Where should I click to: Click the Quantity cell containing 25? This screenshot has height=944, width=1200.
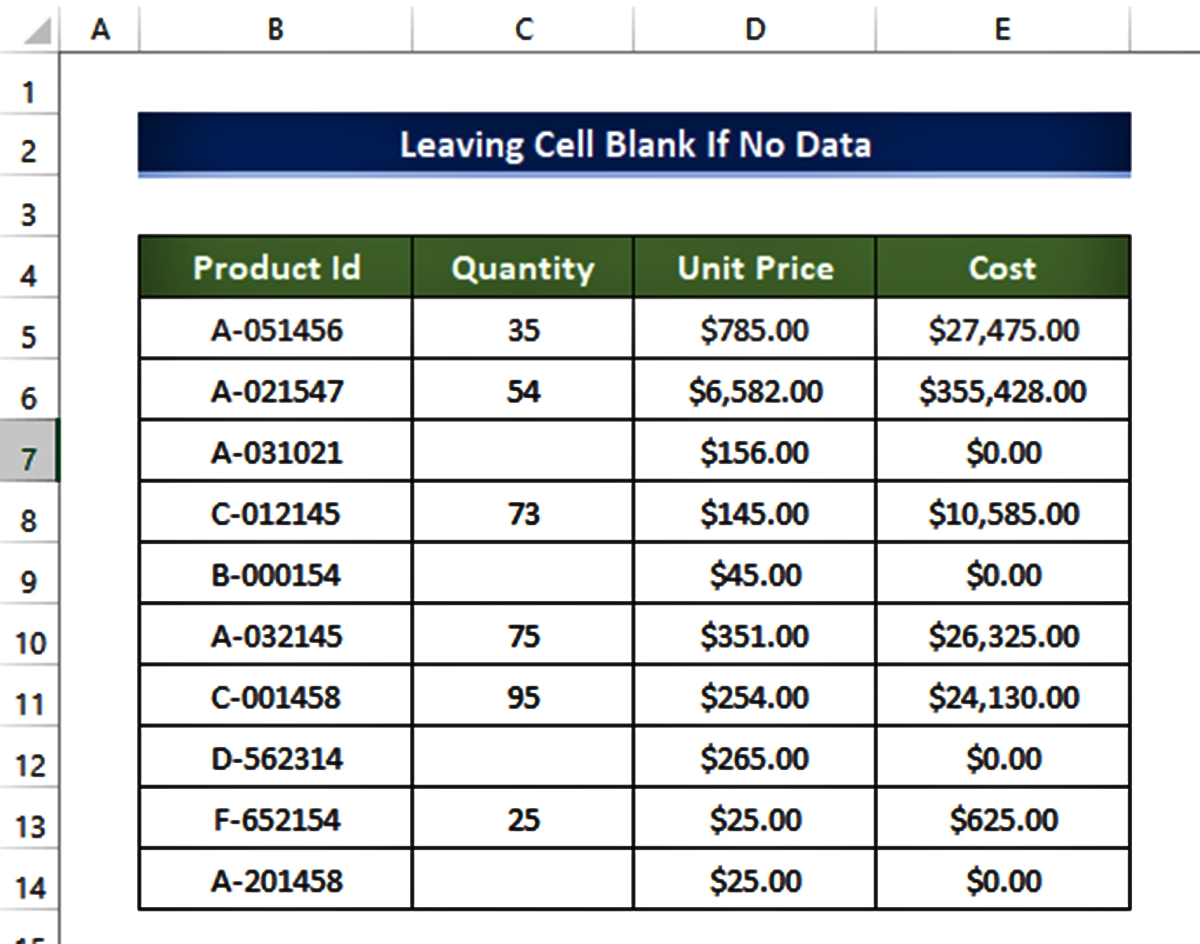[x=522, y=820]
